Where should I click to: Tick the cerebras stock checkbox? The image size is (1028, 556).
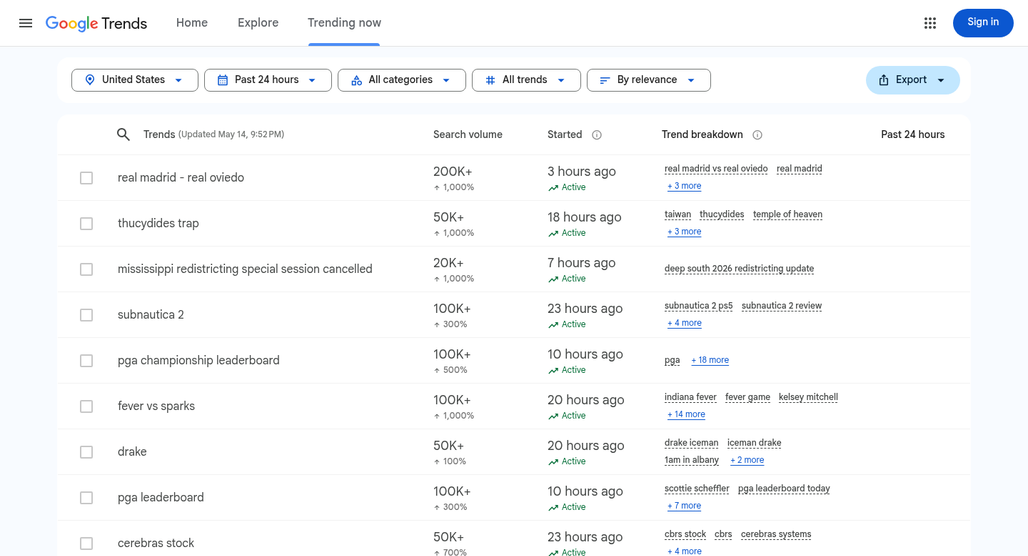(87, 544)
